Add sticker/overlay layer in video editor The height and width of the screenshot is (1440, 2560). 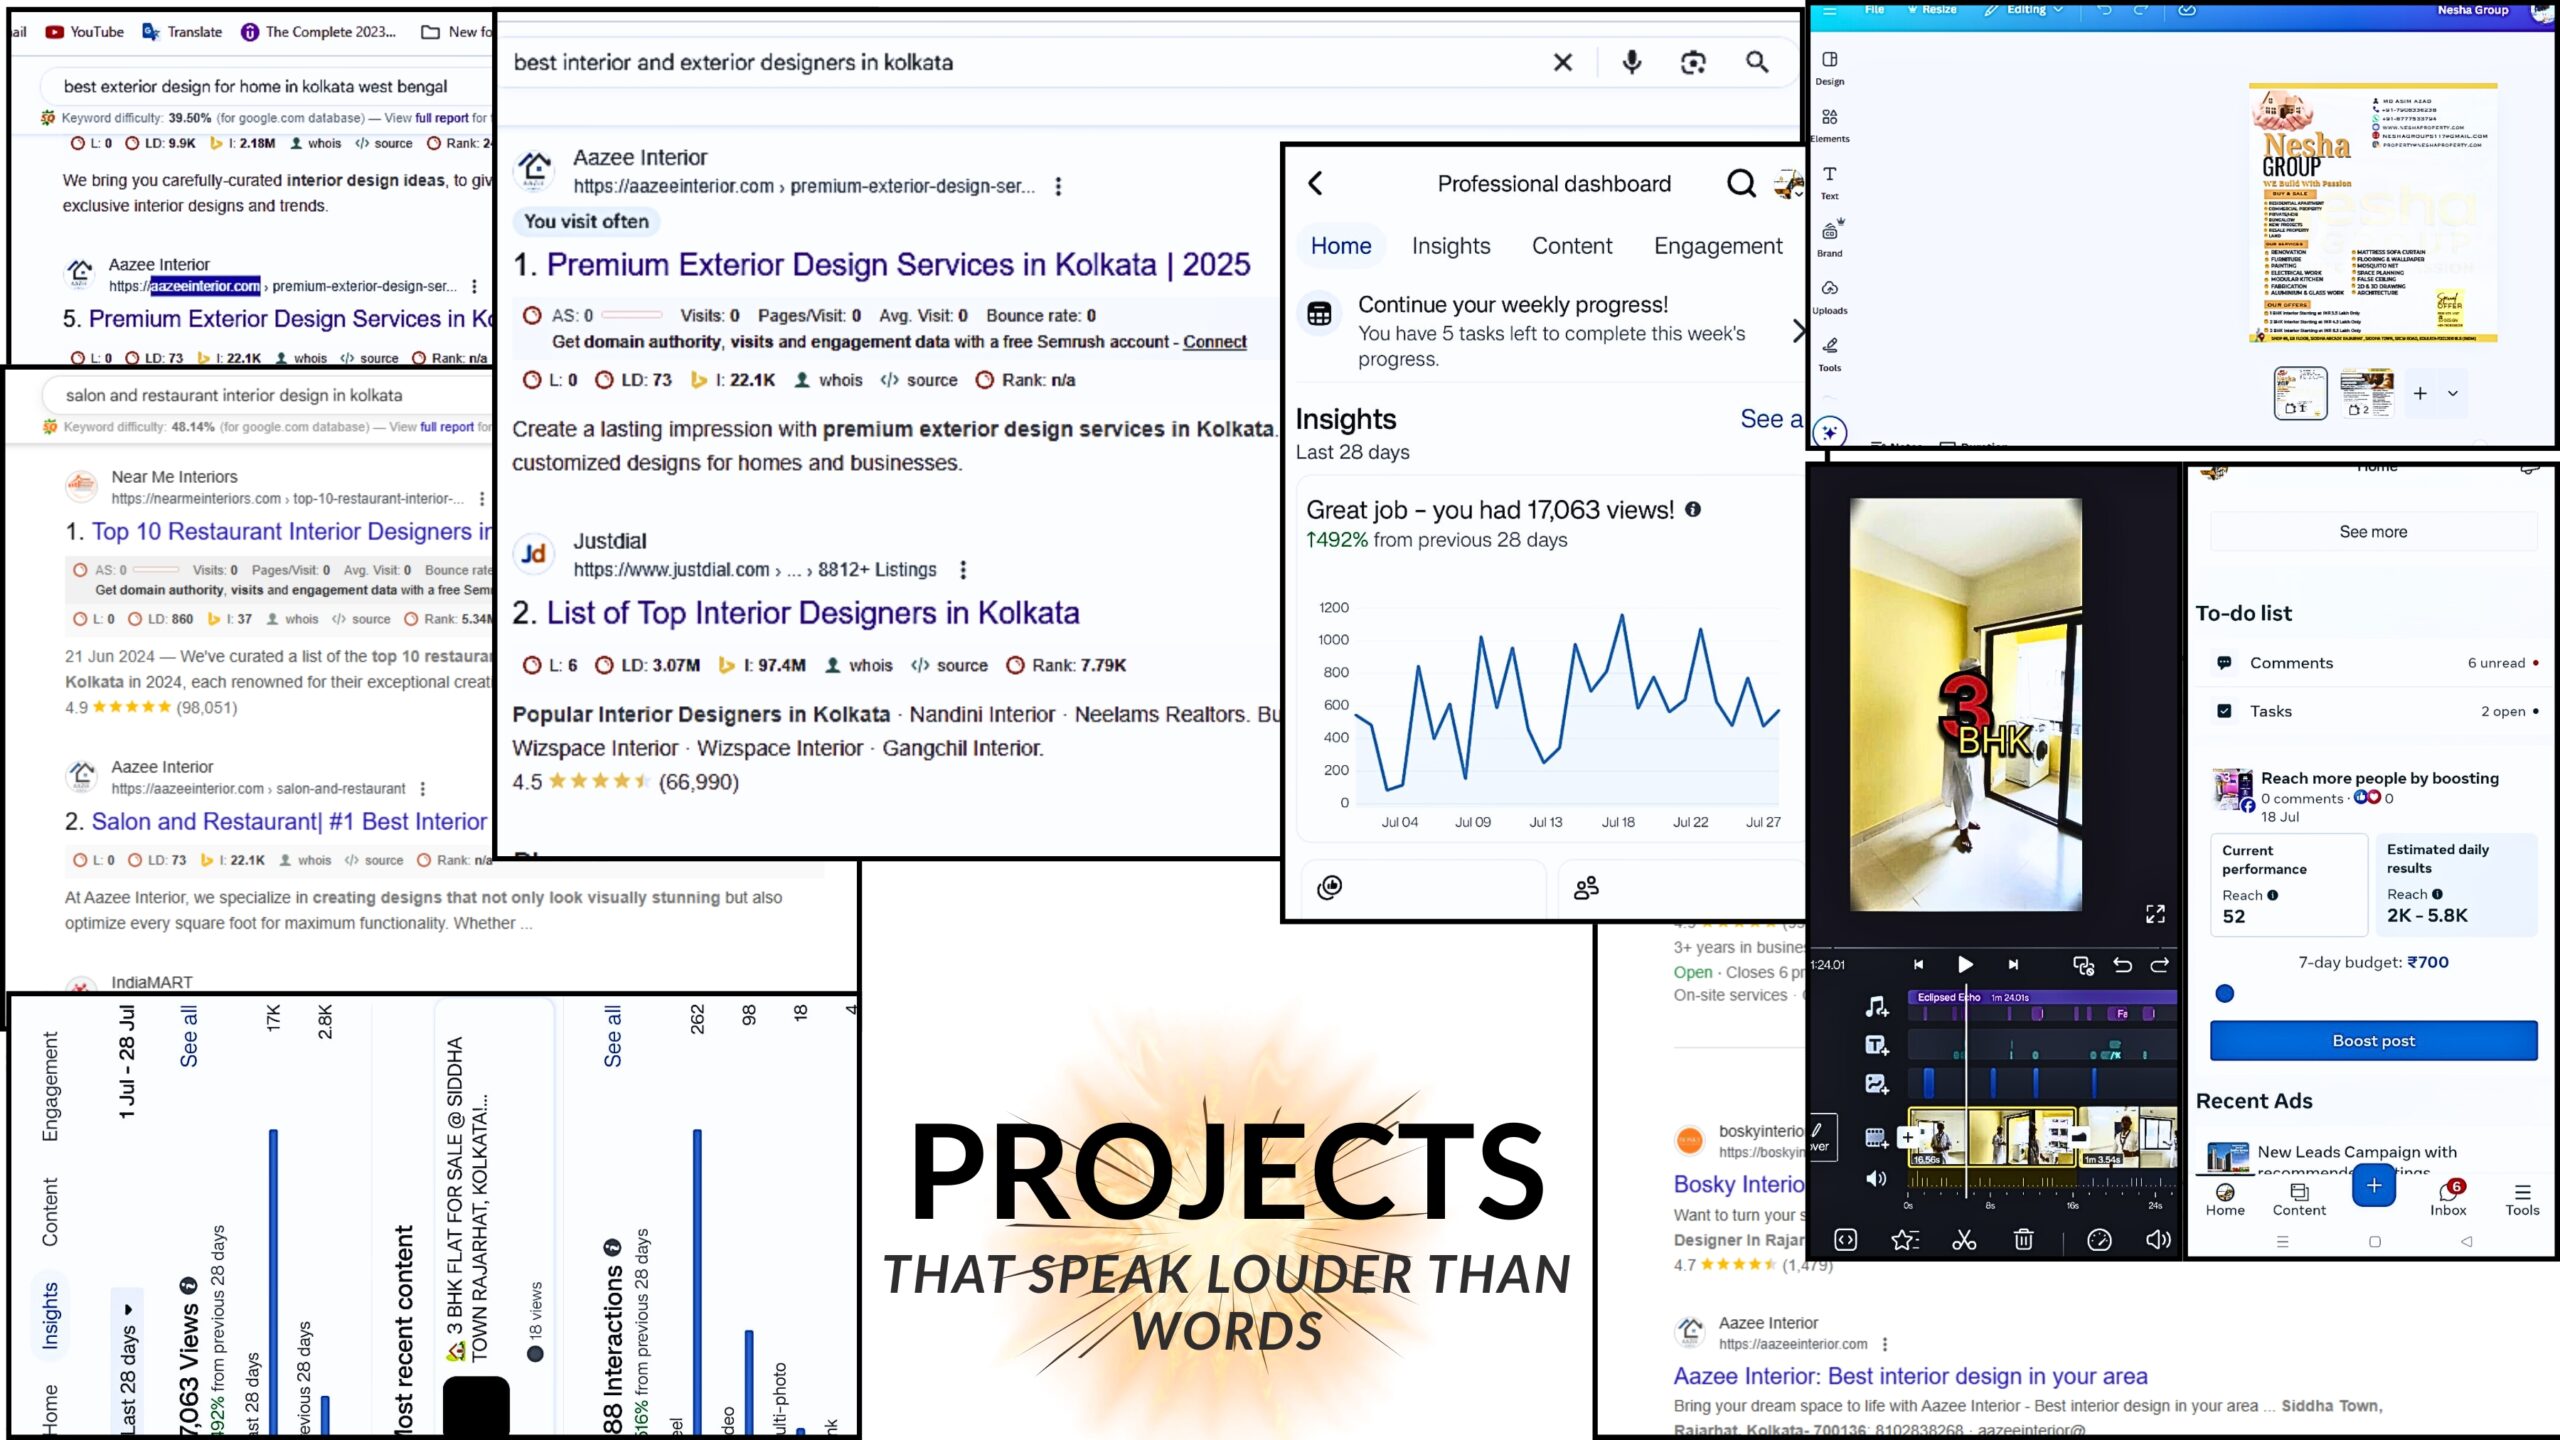1876,1084
